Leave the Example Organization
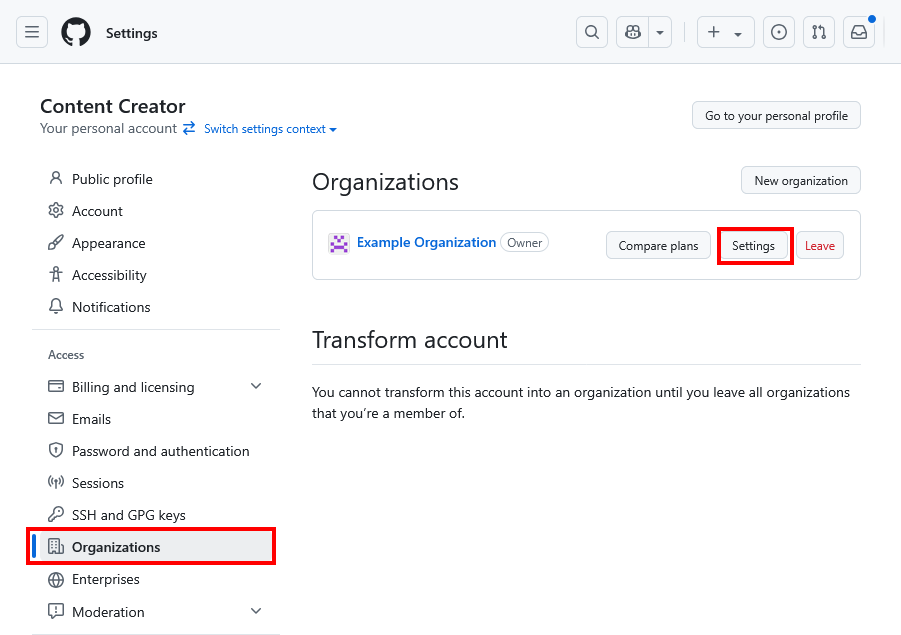Image resolution: width=901 pixels, height=635 pixels. (819, 246)
